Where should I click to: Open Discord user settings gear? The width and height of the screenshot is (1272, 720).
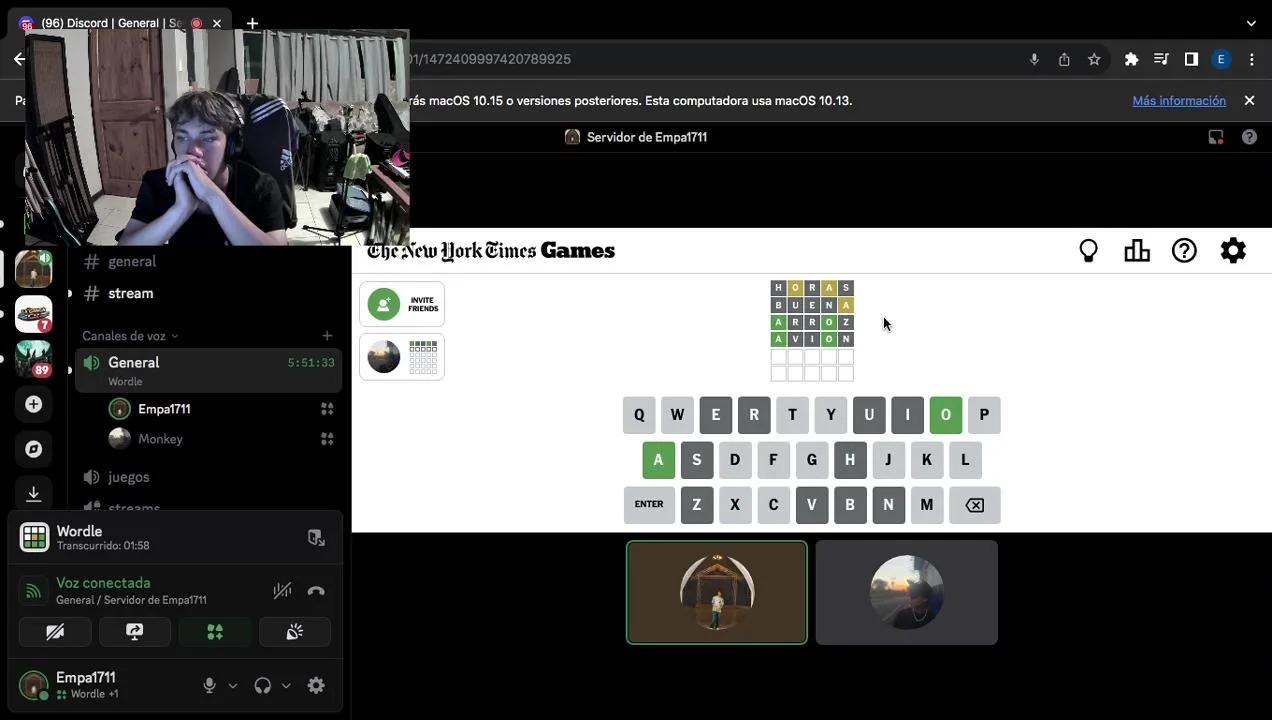pyautogui.click(x=316, y=685)
